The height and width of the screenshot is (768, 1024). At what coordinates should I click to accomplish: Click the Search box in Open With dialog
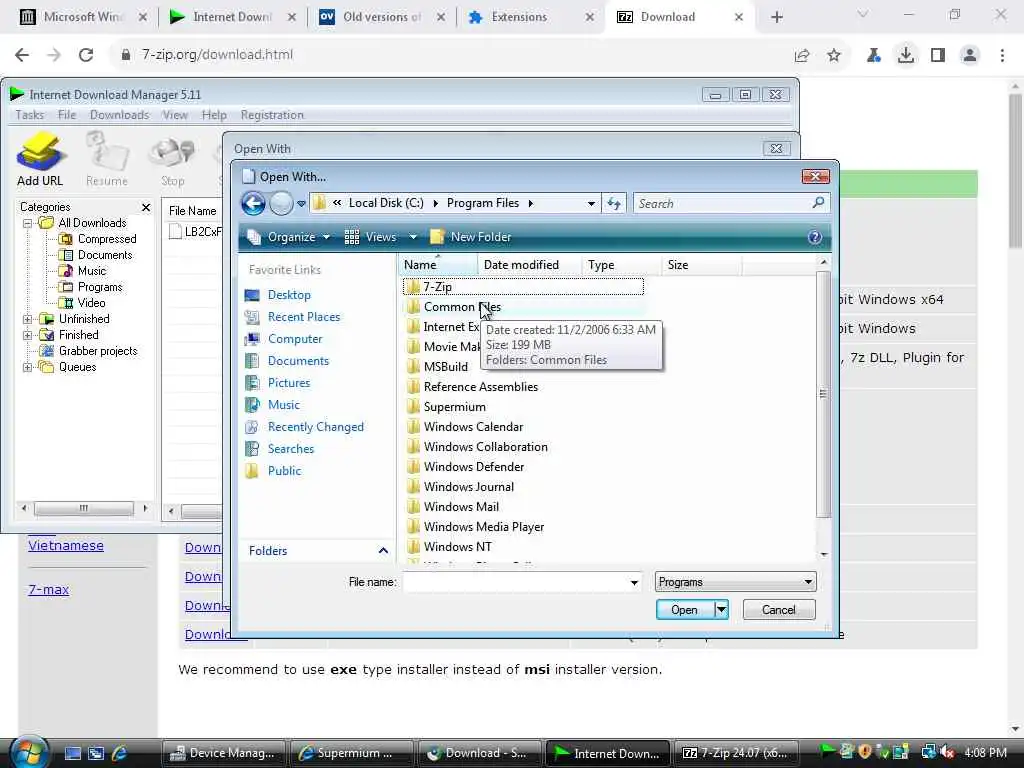723,204
